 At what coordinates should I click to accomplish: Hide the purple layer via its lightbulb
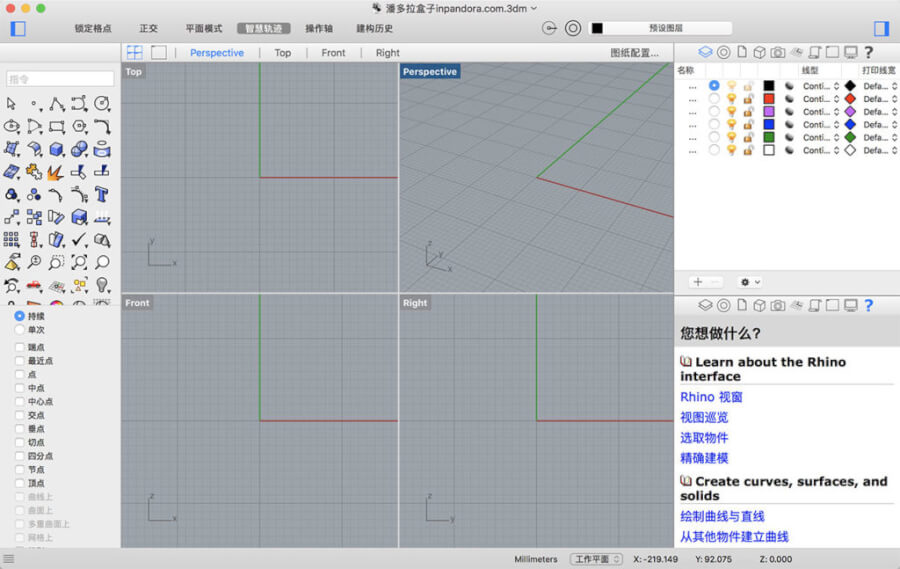731,111
